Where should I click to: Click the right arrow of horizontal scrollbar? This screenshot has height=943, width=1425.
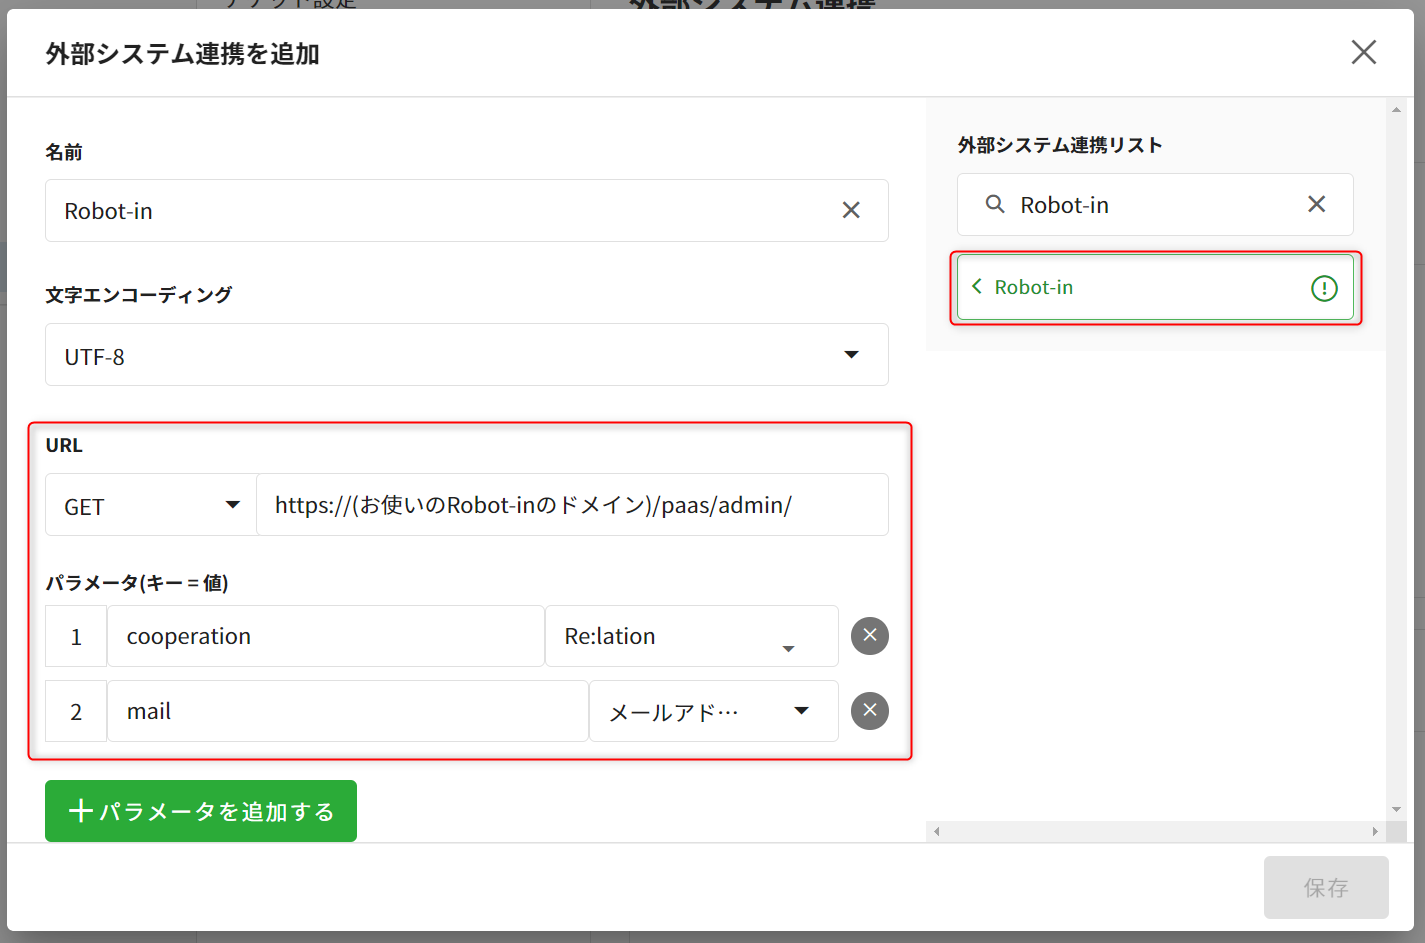(x=1375, y=831)
